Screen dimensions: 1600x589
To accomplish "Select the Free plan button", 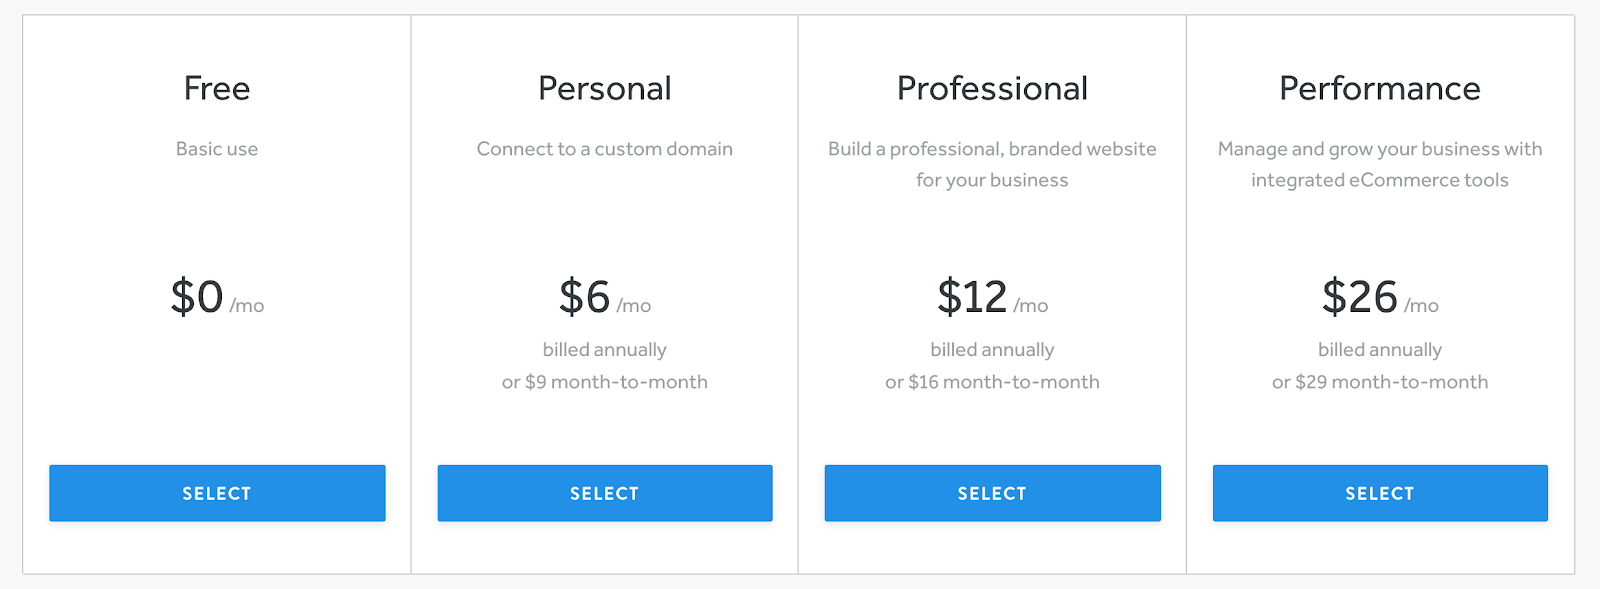I will tap(217, 493).
